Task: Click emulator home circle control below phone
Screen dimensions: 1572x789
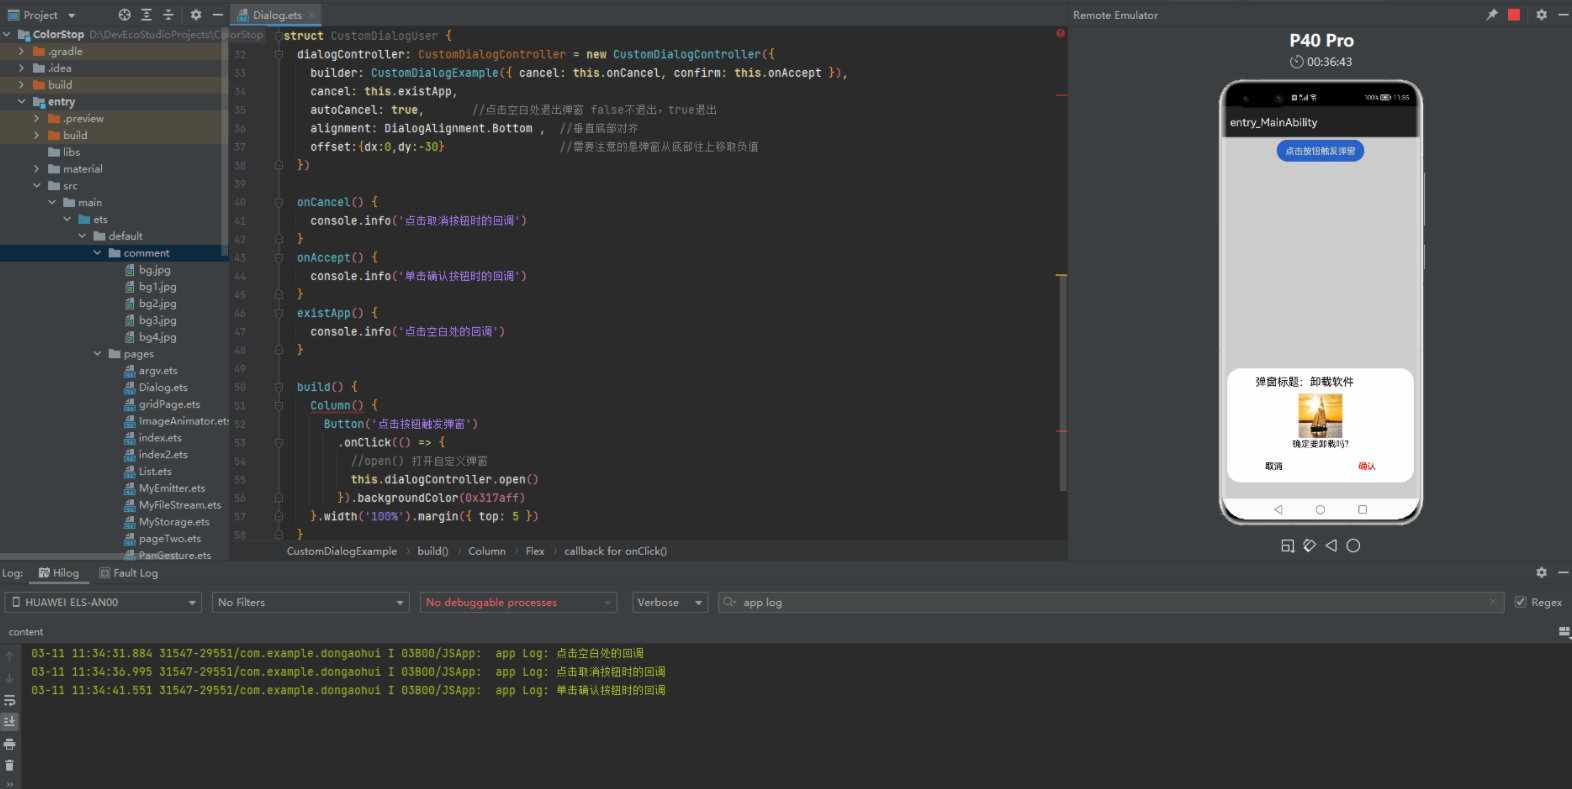Action: coord(1353,546)
